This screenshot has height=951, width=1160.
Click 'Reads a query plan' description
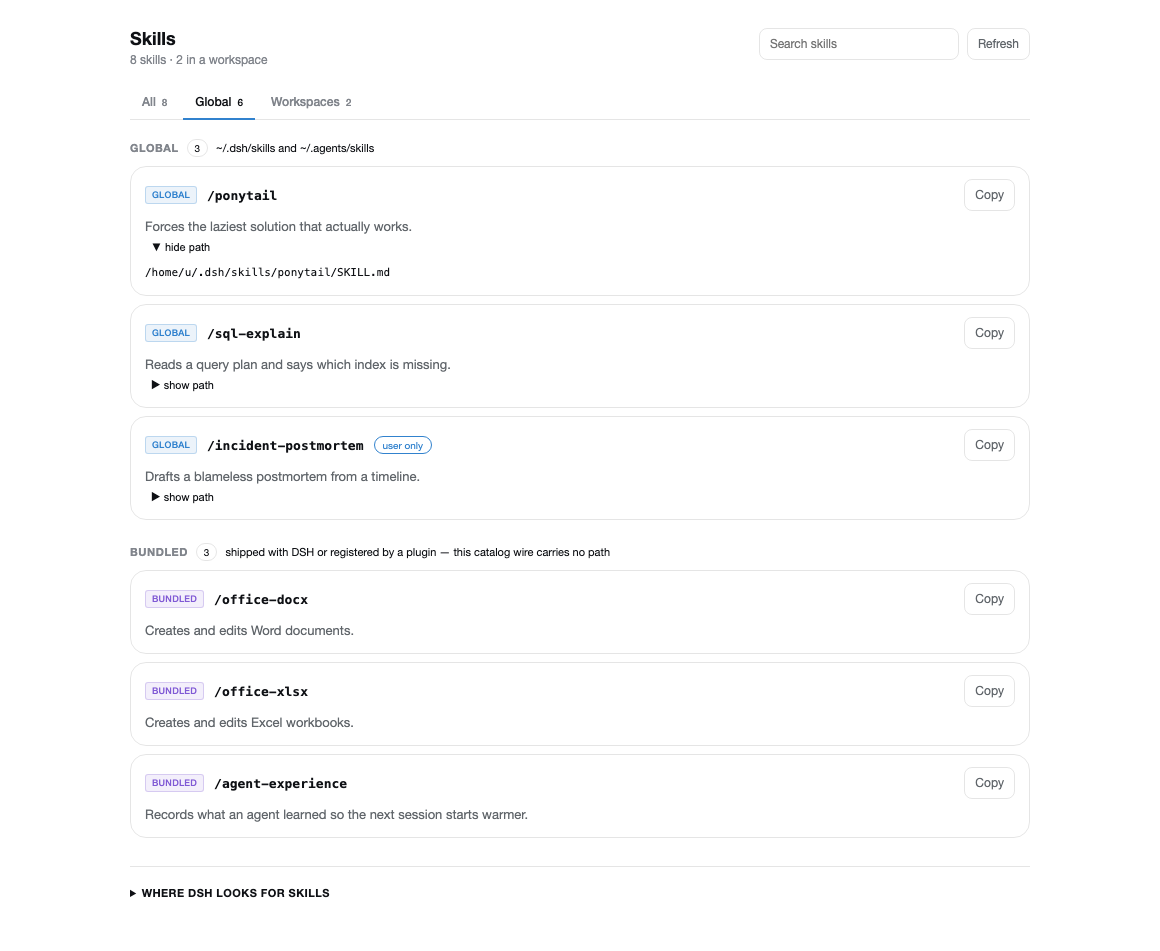tap(297, 365)
